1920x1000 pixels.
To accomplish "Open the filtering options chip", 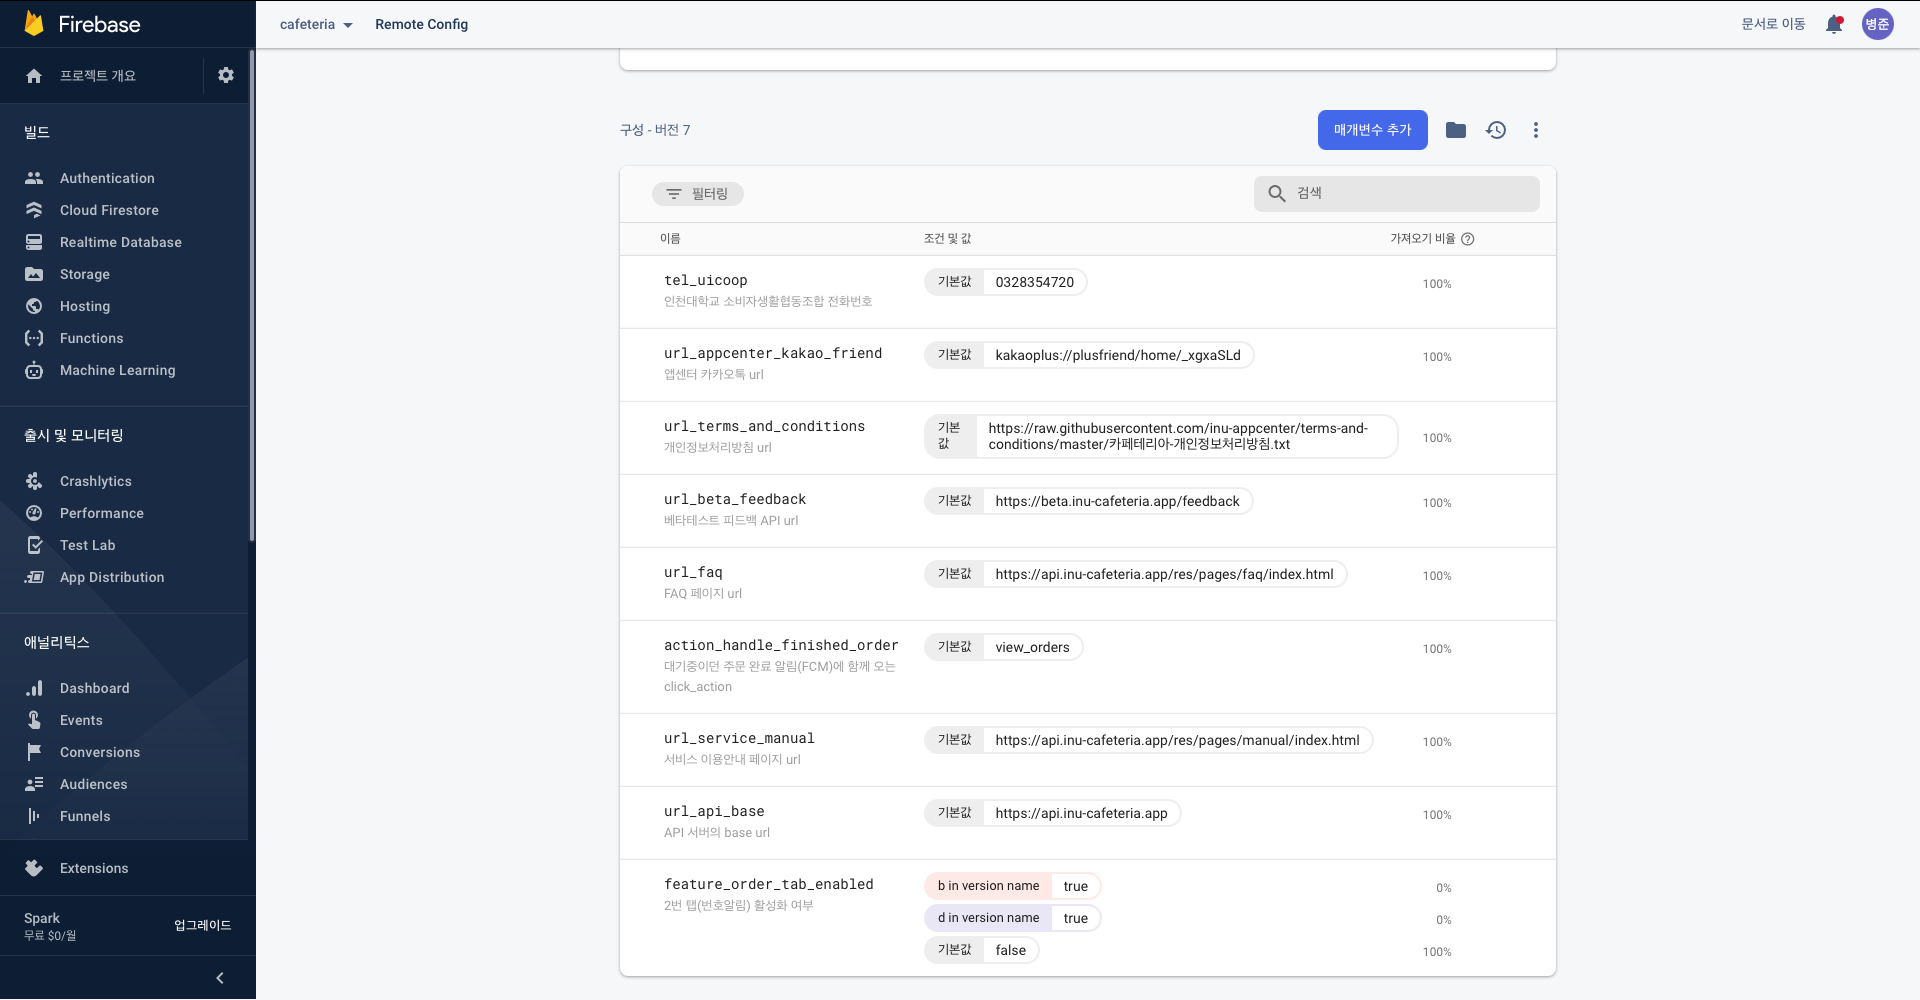I will (698, 194).
